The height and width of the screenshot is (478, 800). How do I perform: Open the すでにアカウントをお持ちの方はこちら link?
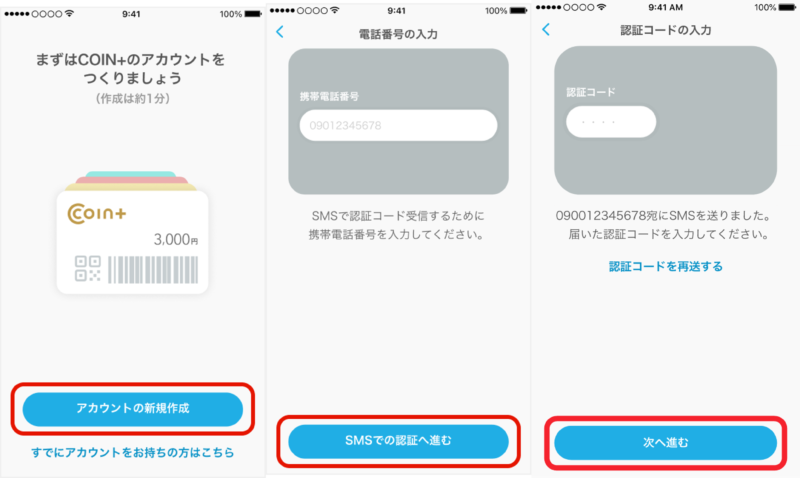coord(133,452)
